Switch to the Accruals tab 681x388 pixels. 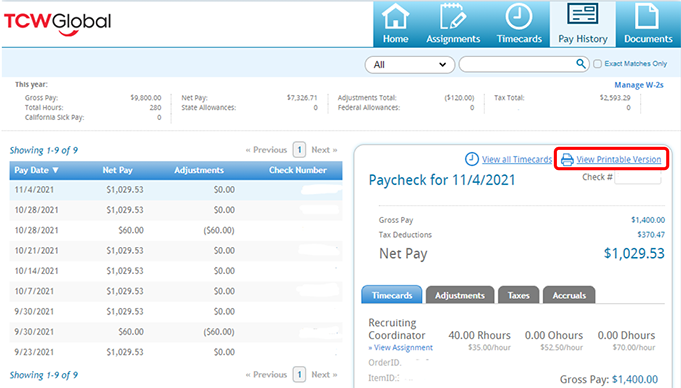569,295
